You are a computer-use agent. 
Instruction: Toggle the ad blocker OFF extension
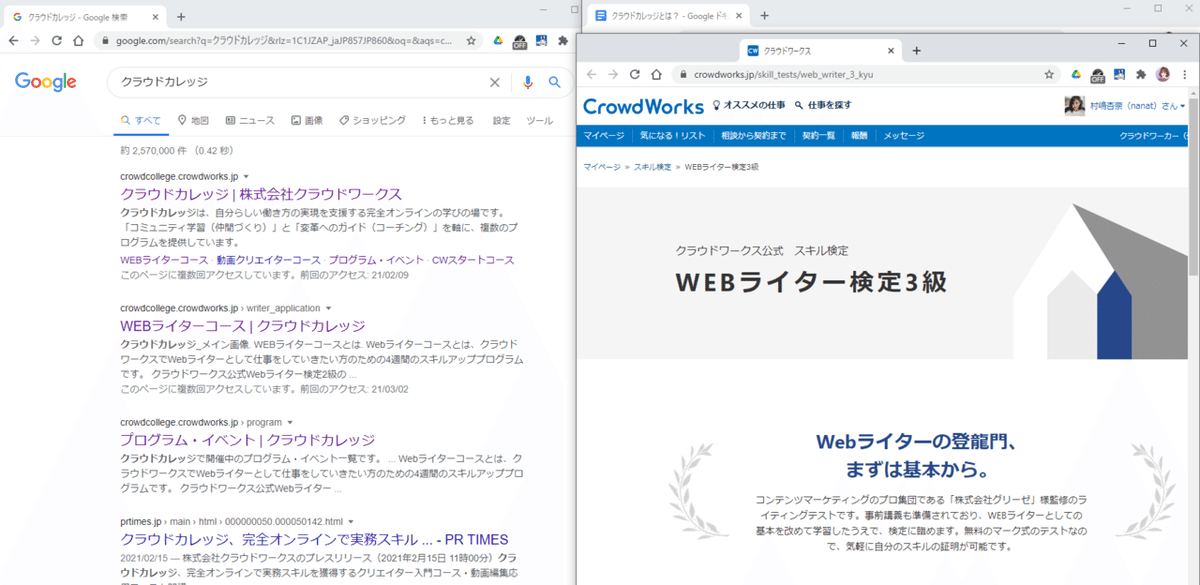[x=1098, y=76]
